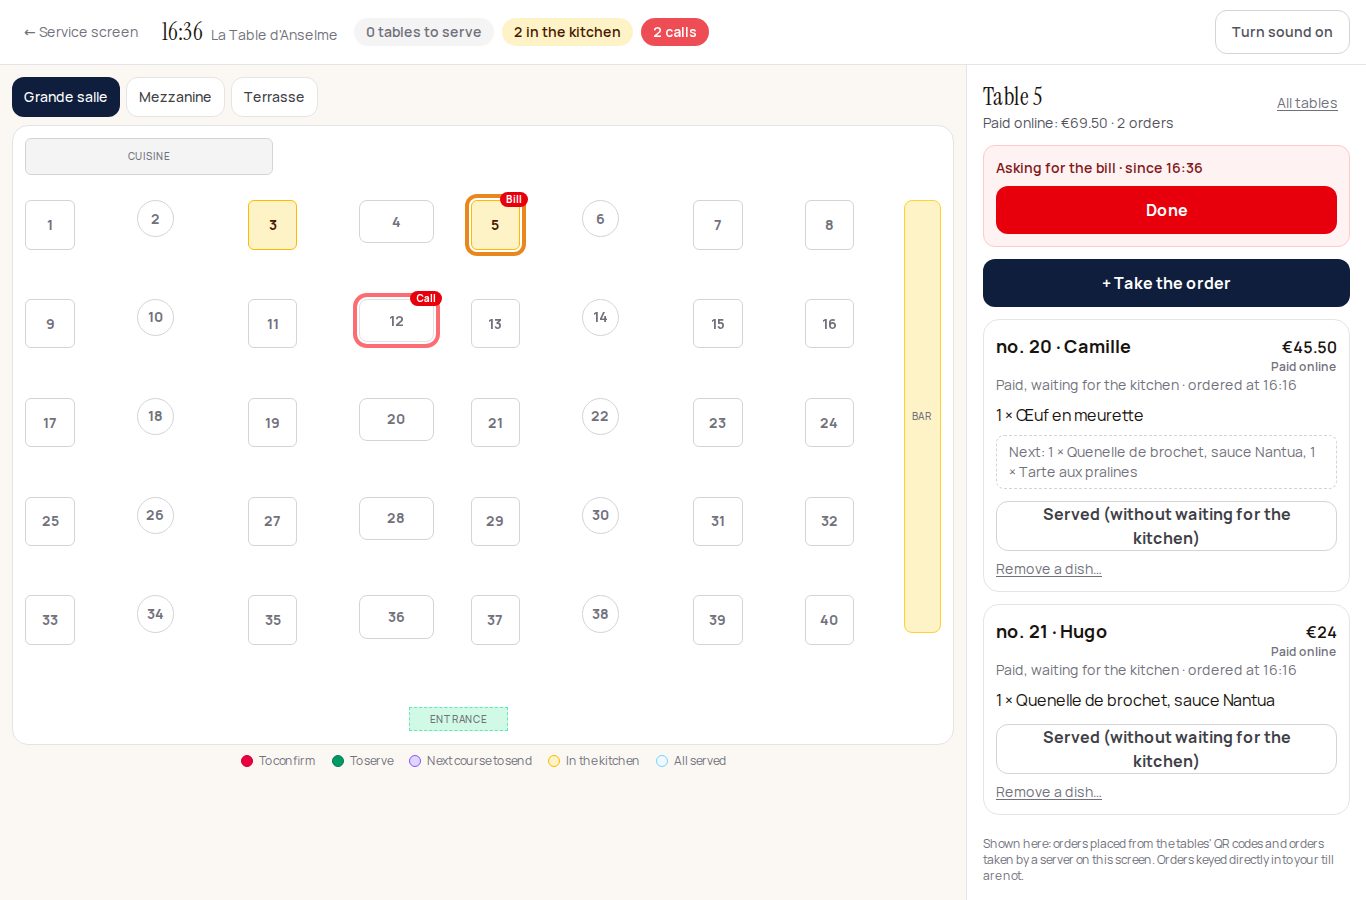Screen dimensions: 1366x900
Task: Select round table 6
Action: point(600,219)
